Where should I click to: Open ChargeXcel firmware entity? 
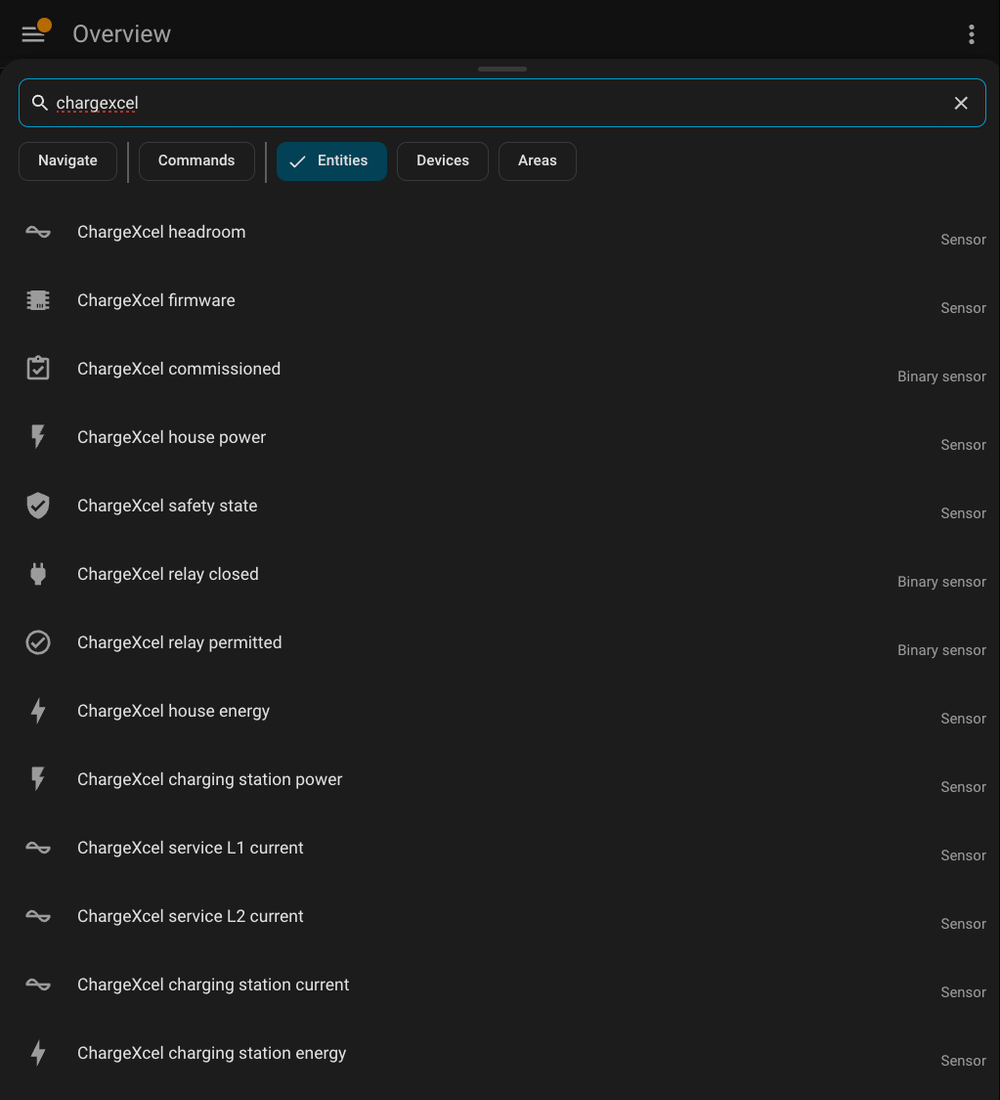point(502,301)
